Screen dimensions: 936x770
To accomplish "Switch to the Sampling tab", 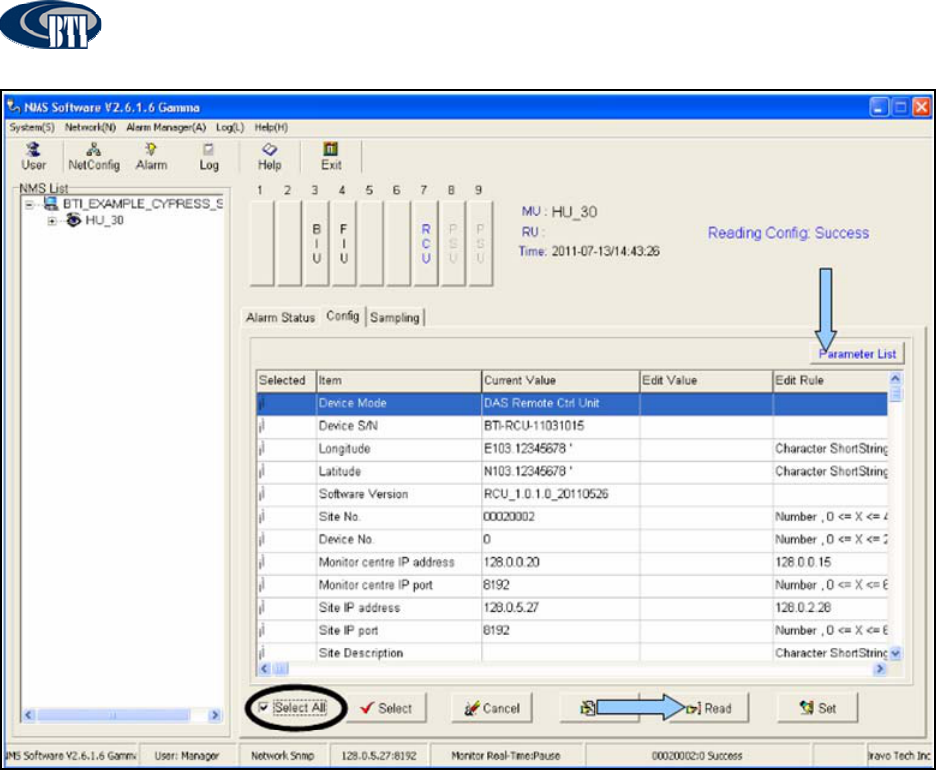I will click(395, 318).
